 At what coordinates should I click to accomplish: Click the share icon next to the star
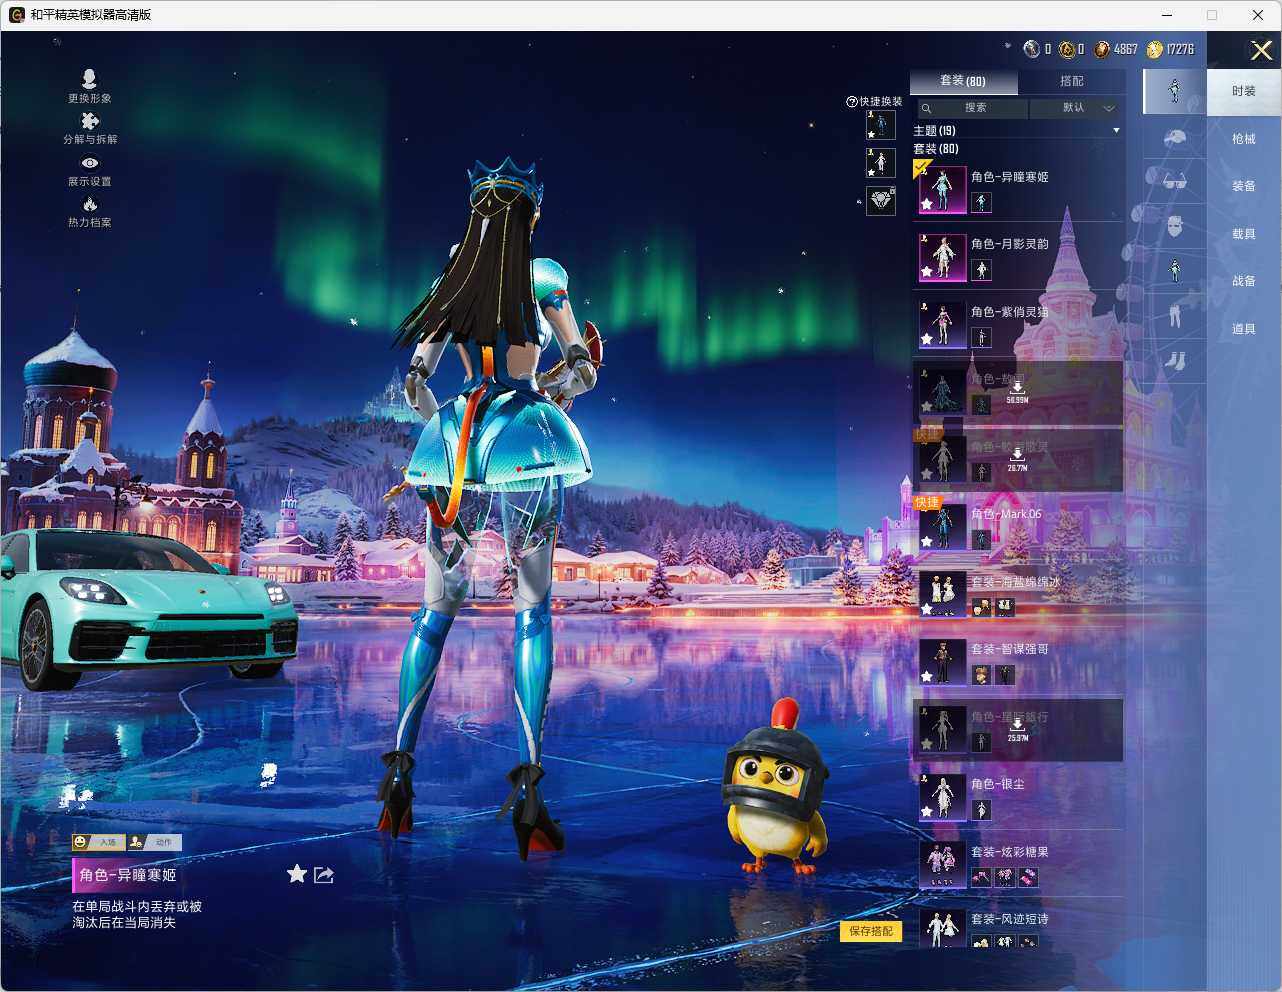(323, 874)
